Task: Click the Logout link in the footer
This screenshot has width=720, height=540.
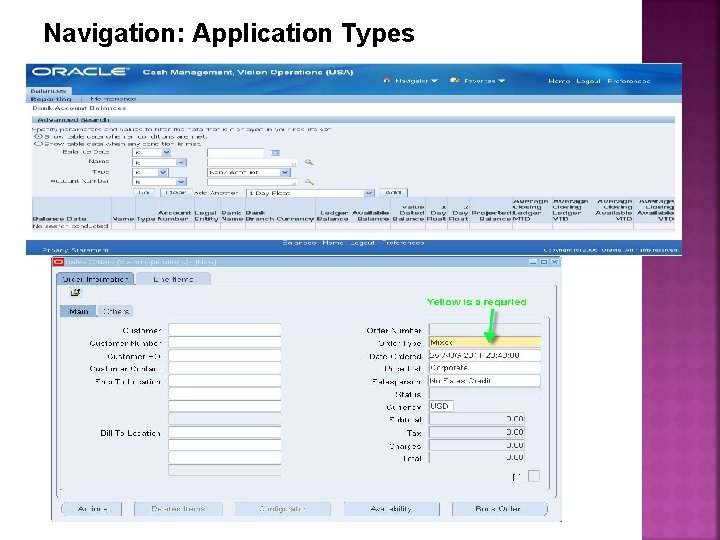Action: (362, 242)
